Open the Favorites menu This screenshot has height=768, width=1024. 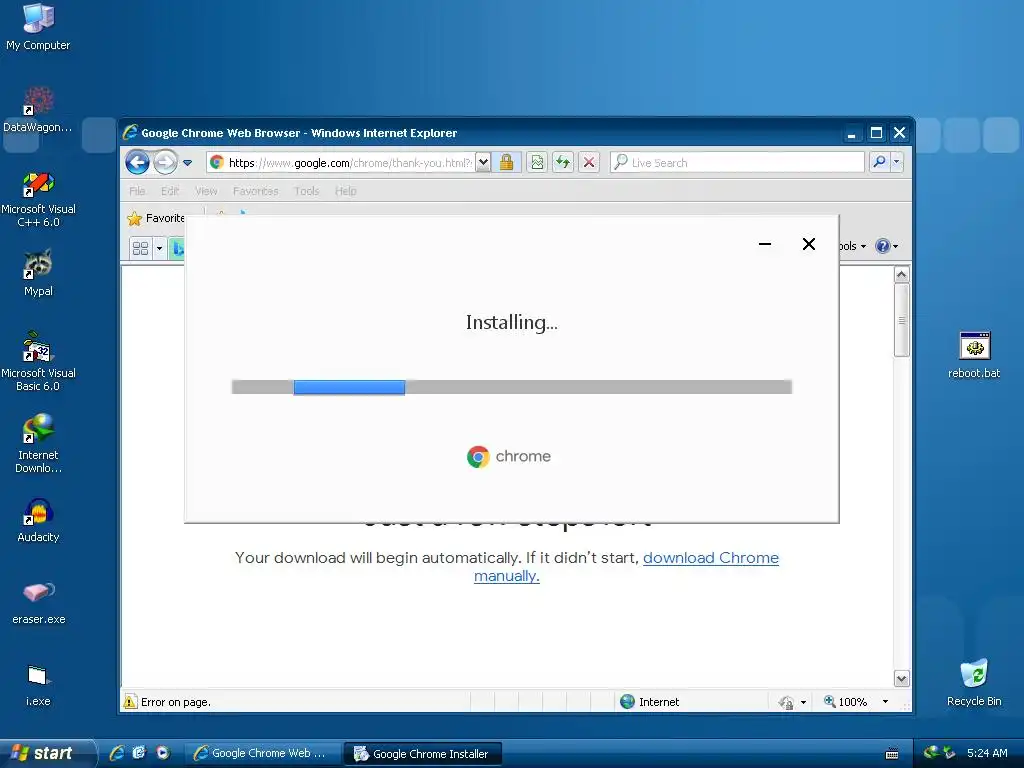pos(255,191)
